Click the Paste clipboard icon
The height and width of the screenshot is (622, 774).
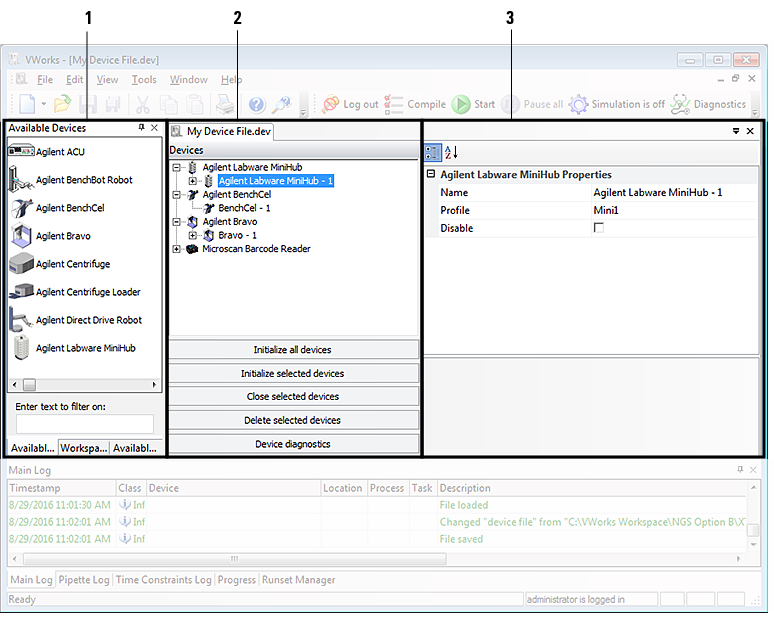coord(195,104)
